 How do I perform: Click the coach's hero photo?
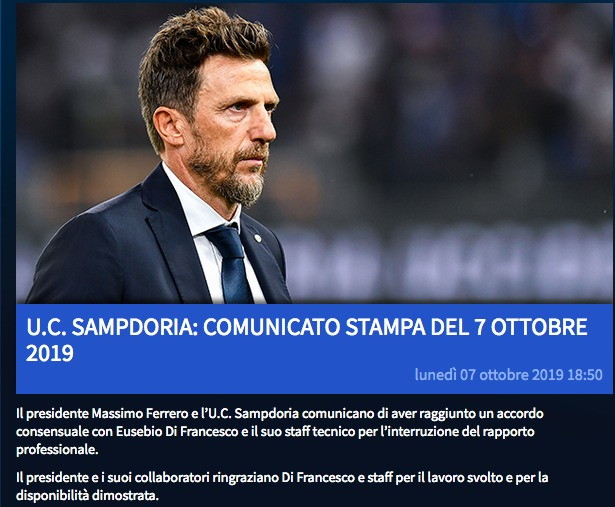[x=314, y=154]
